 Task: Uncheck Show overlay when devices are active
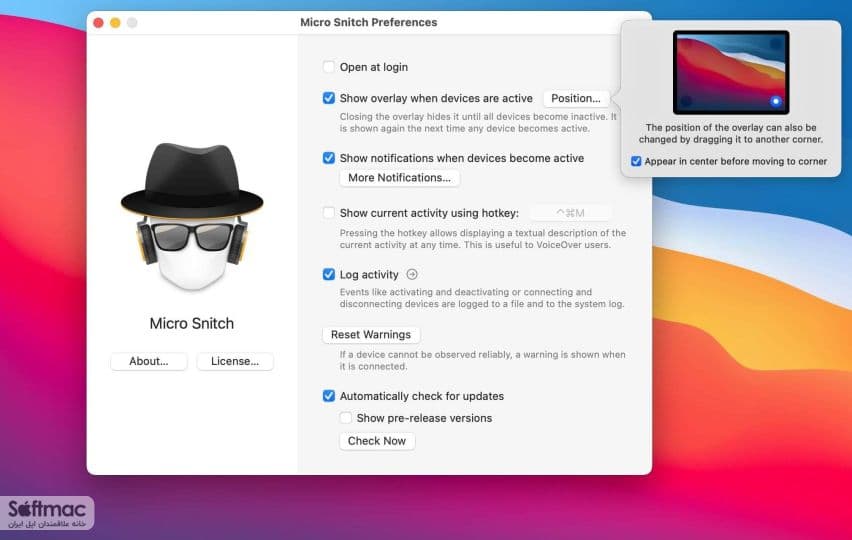[328, 98]
